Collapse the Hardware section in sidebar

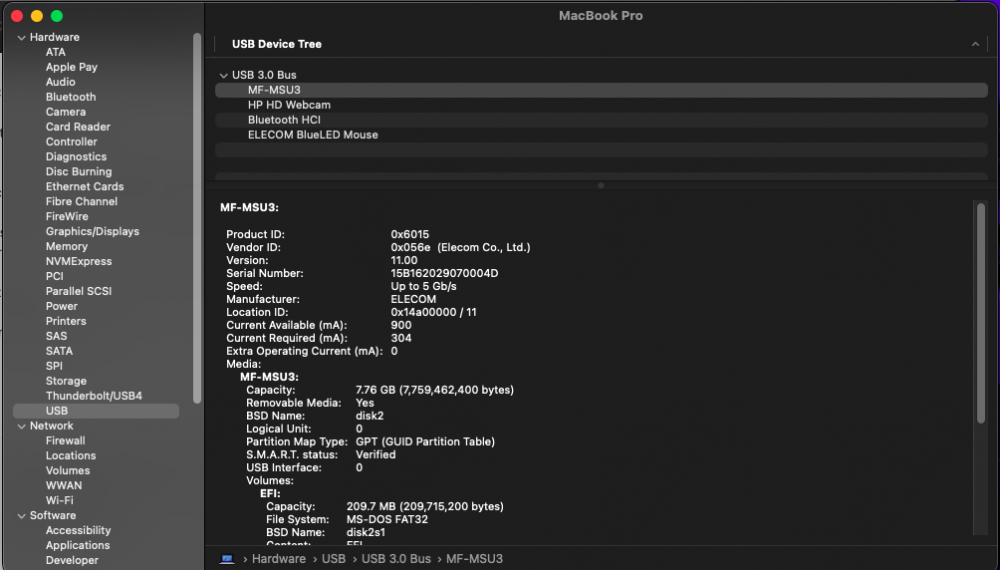pyautogui.click(x=21, y=38)
